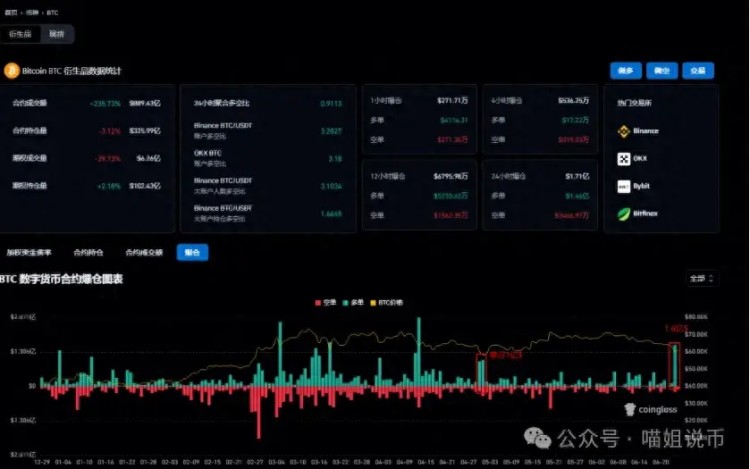The height and width of the screenshot is (469, 750).
Task: Click the $271.71万 liquidation total
Action: 452,101
